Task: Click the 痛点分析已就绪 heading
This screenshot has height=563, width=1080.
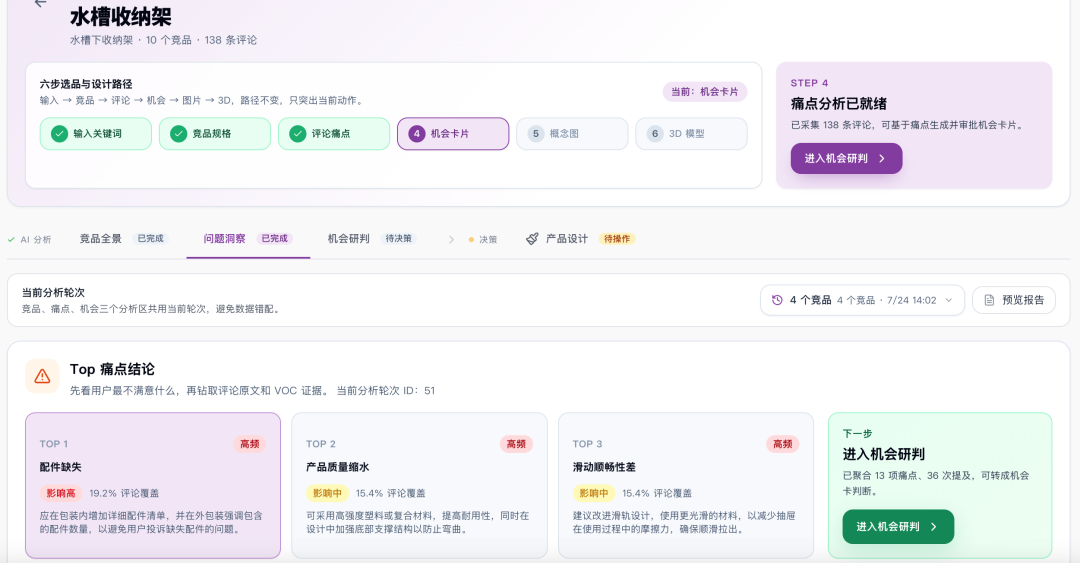Action: pyautogui.click(x=839, y=103)
